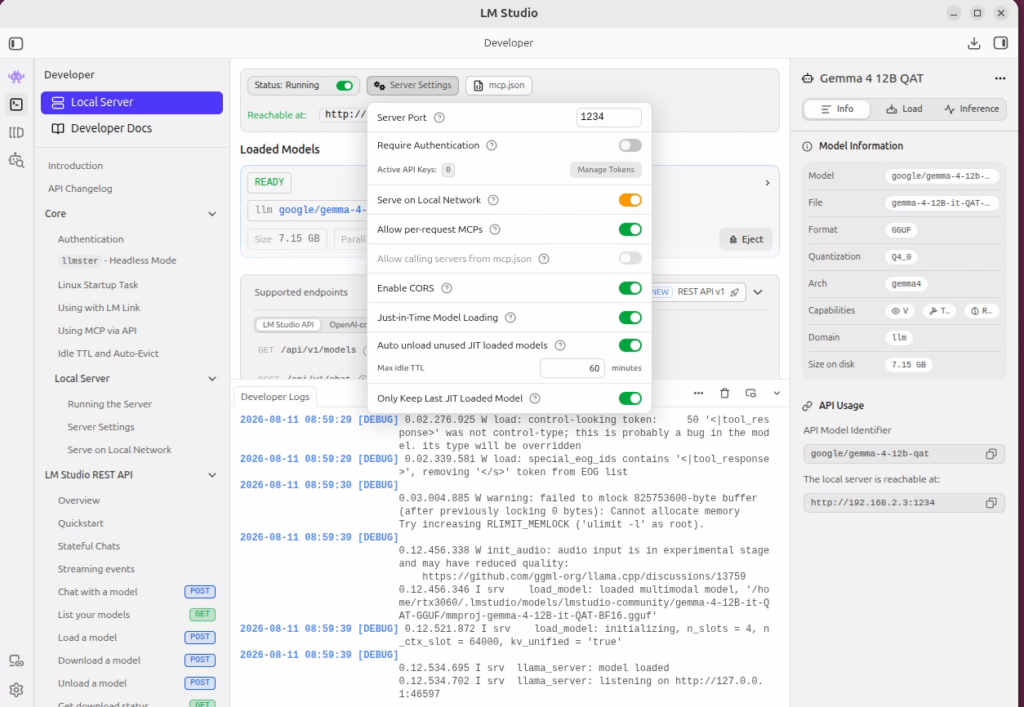Turn off Just-in-Time Model Loading
Viewport: 1024px width, 707px height.
click(x=630, y=318)
